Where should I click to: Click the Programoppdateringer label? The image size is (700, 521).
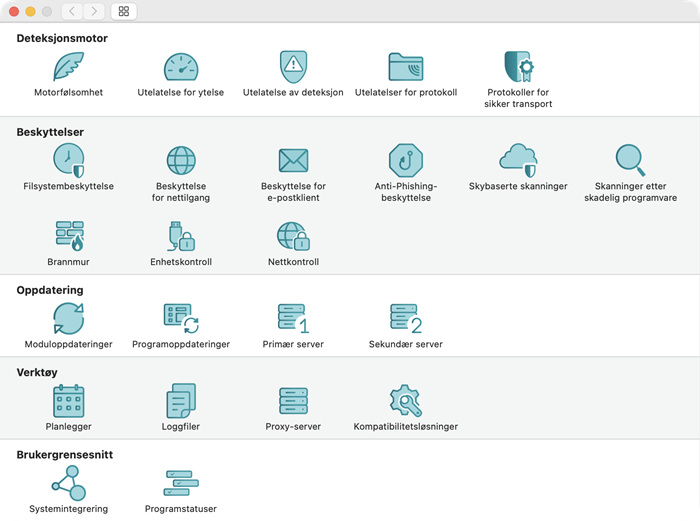click(x=181, y=344)
